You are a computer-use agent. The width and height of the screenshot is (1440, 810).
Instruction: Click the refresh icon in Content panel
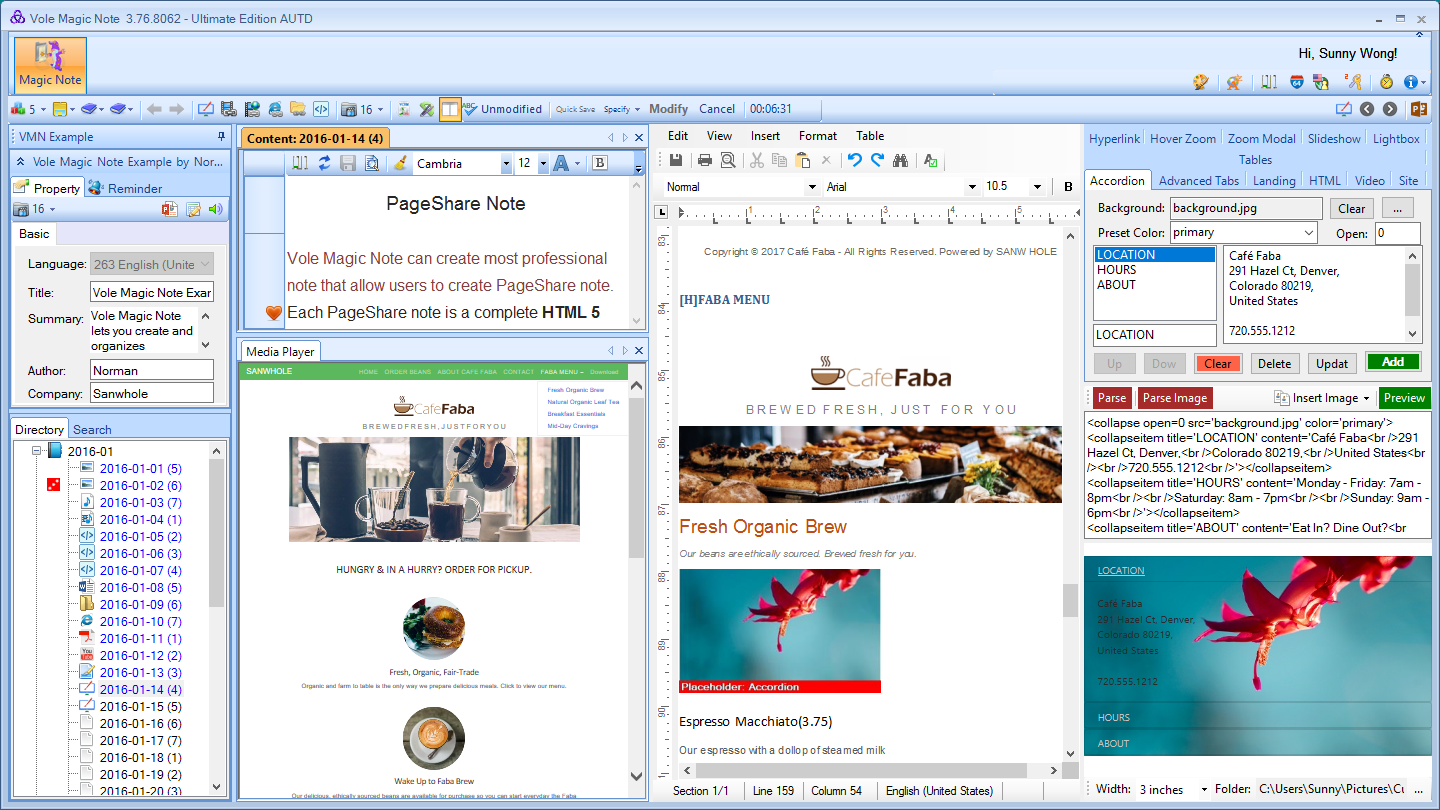tap(324, 163)
